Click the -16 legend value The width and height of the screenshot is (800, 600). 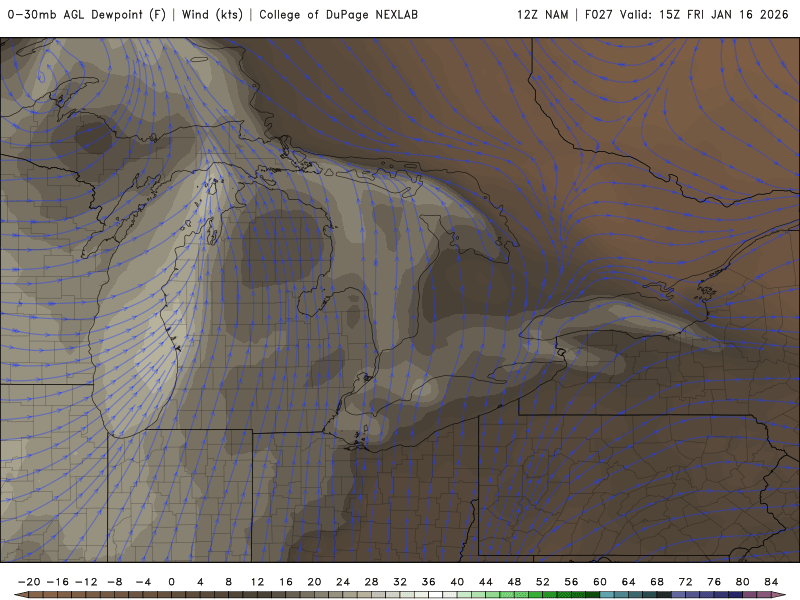(x=57, y=582)
